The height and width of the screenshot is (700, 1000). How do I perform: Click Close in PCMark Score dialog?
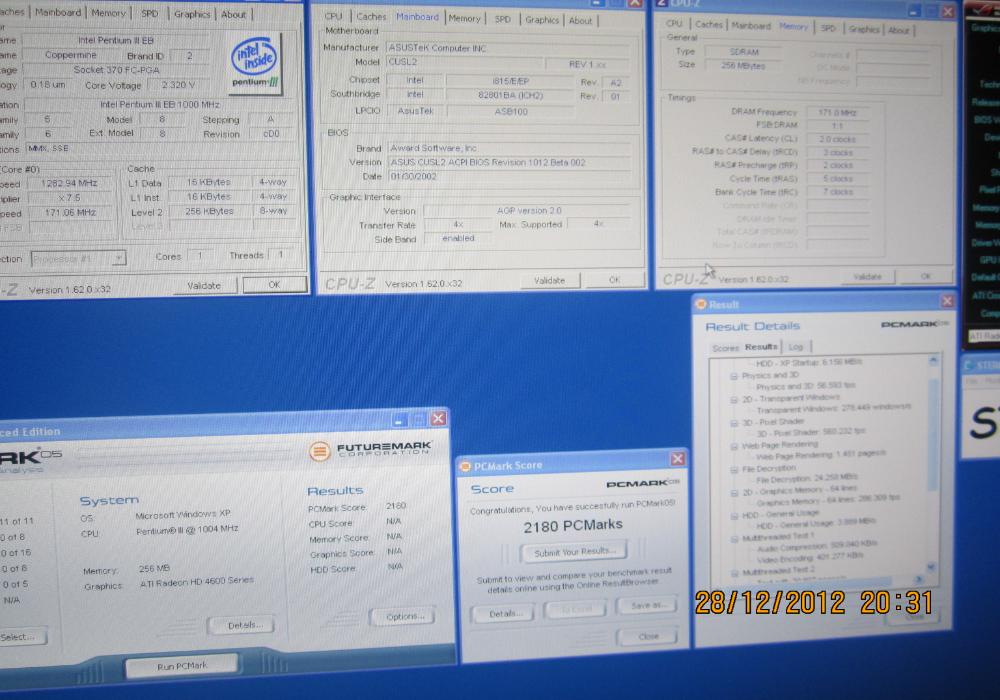point(648,636)
